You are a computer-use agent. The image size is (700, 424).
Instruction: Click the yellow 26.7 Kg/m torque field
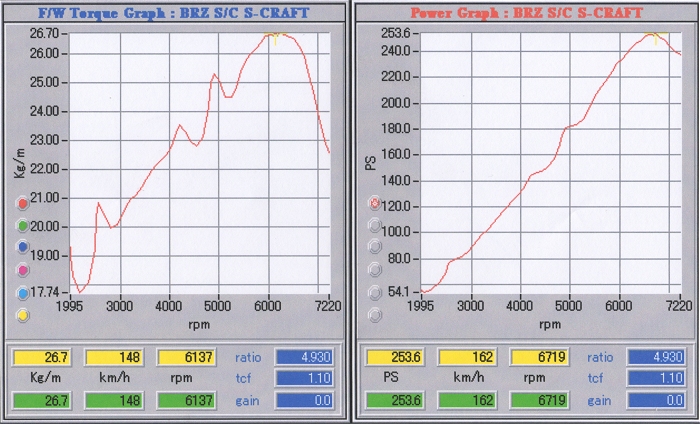tap(41, 357)
